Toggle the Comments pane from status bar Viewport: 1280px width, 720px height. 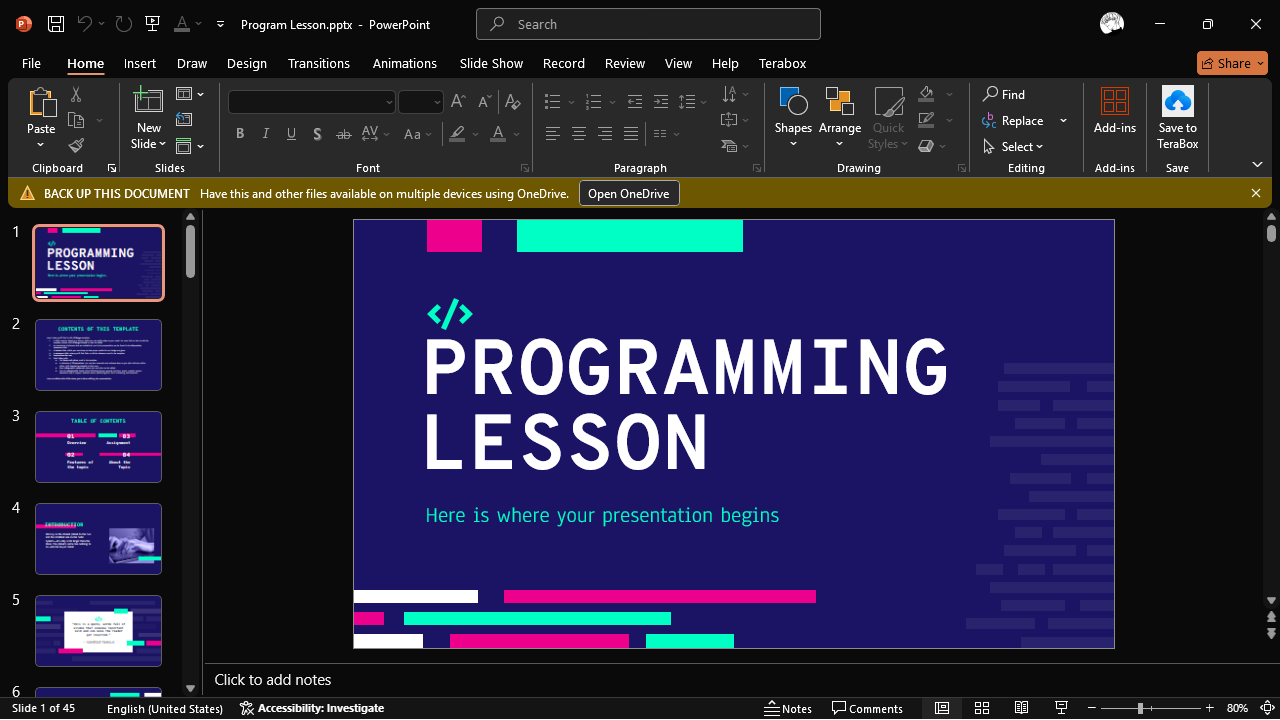point(867,708)
